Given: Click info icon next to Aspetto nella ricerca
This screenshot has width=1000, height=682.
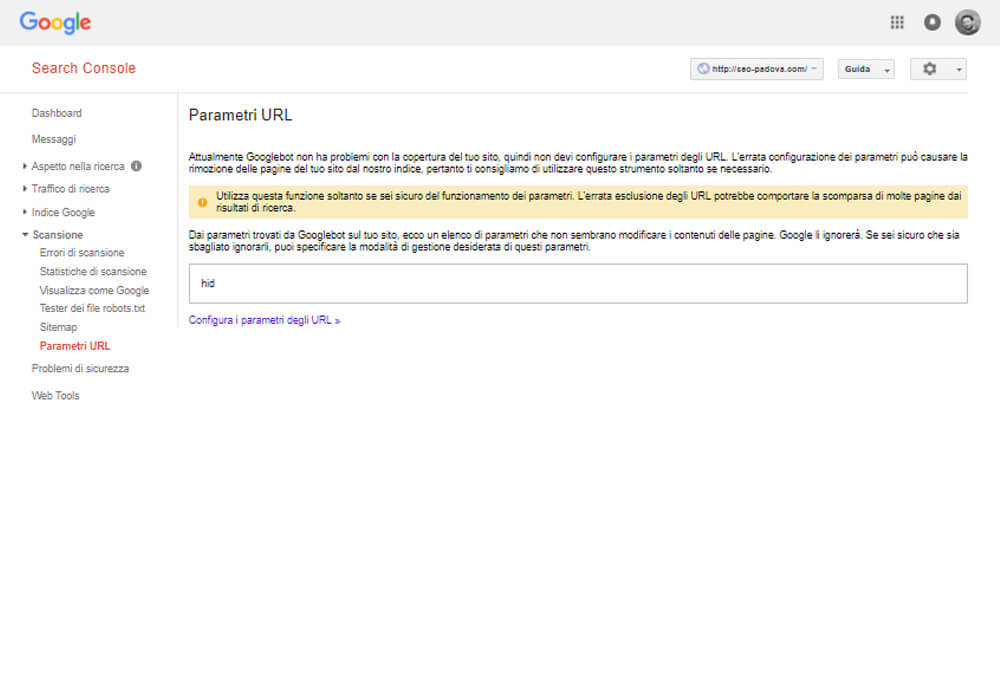Looking at the screenshot, I should click(x=136, y=166).
